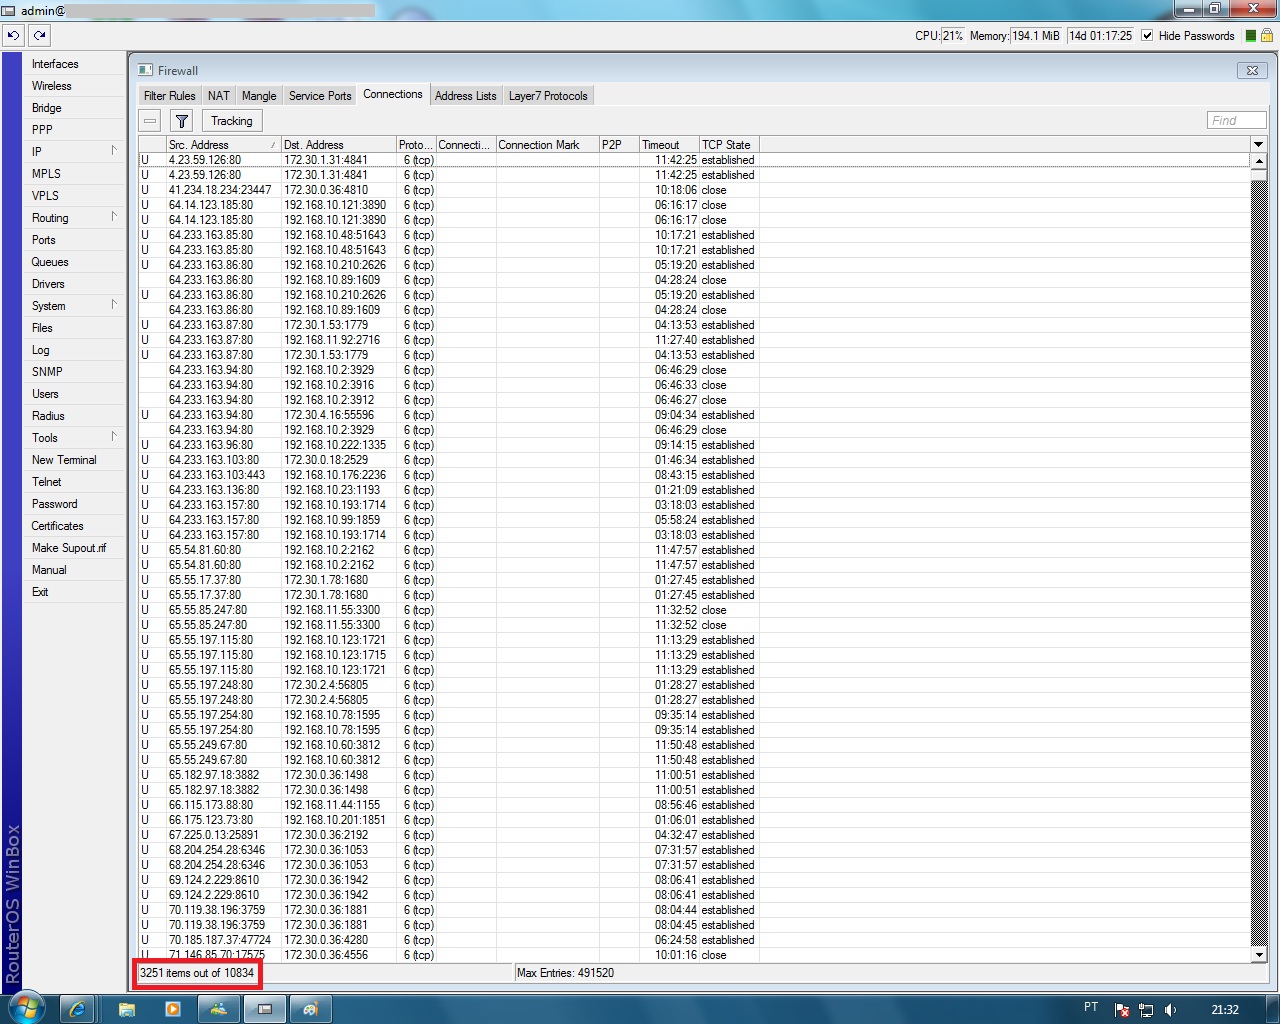Viewport: 1280px width, 1024px height.
Task: Open the filter funnel icon
Action: pos(181,120)
